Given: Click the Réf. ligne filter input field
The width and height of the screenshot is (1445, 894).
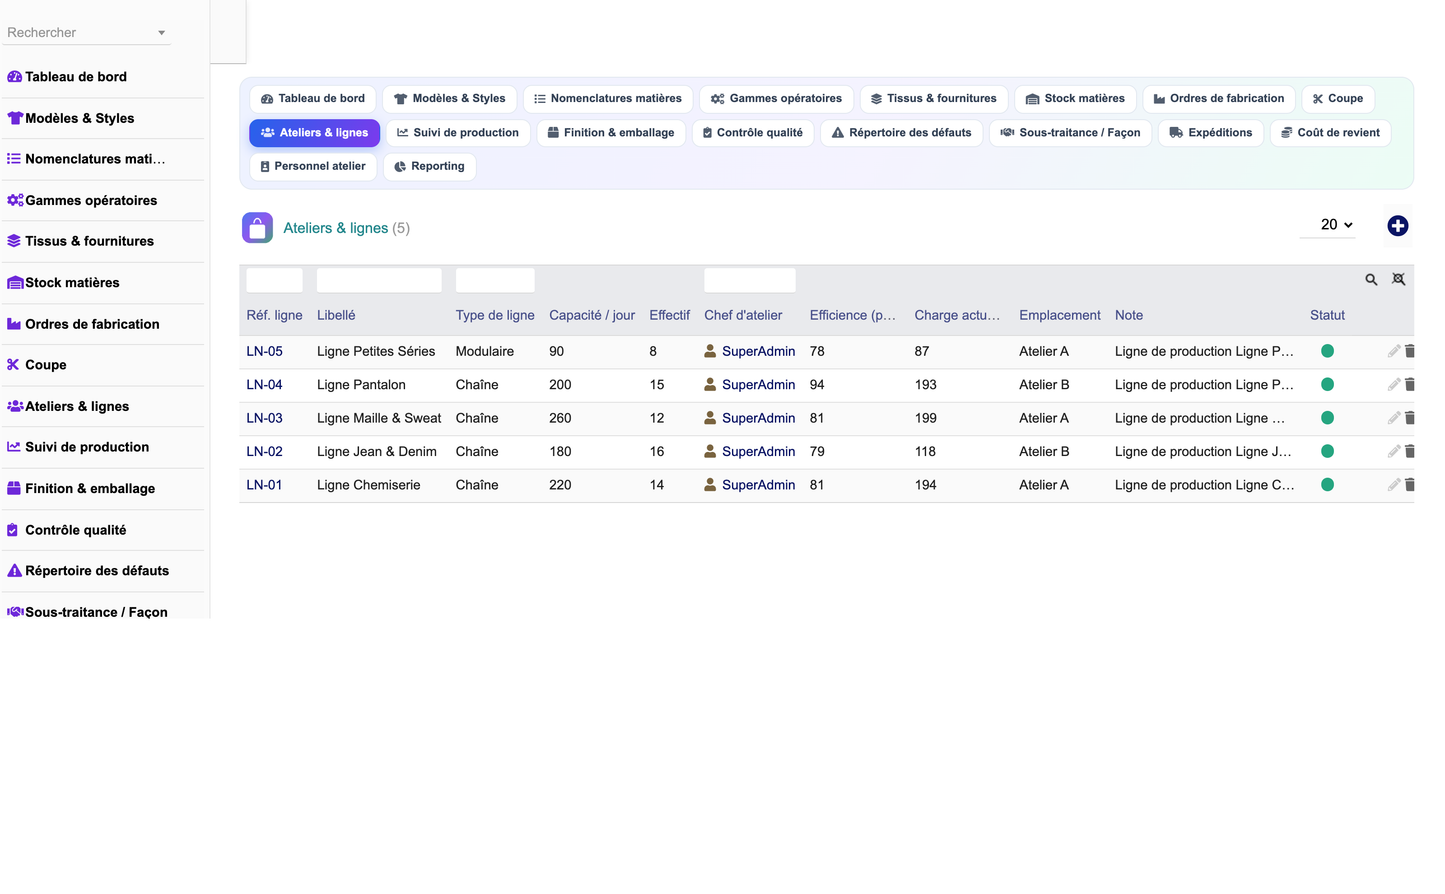Looking at the screenshot, I should pos(274,280).
